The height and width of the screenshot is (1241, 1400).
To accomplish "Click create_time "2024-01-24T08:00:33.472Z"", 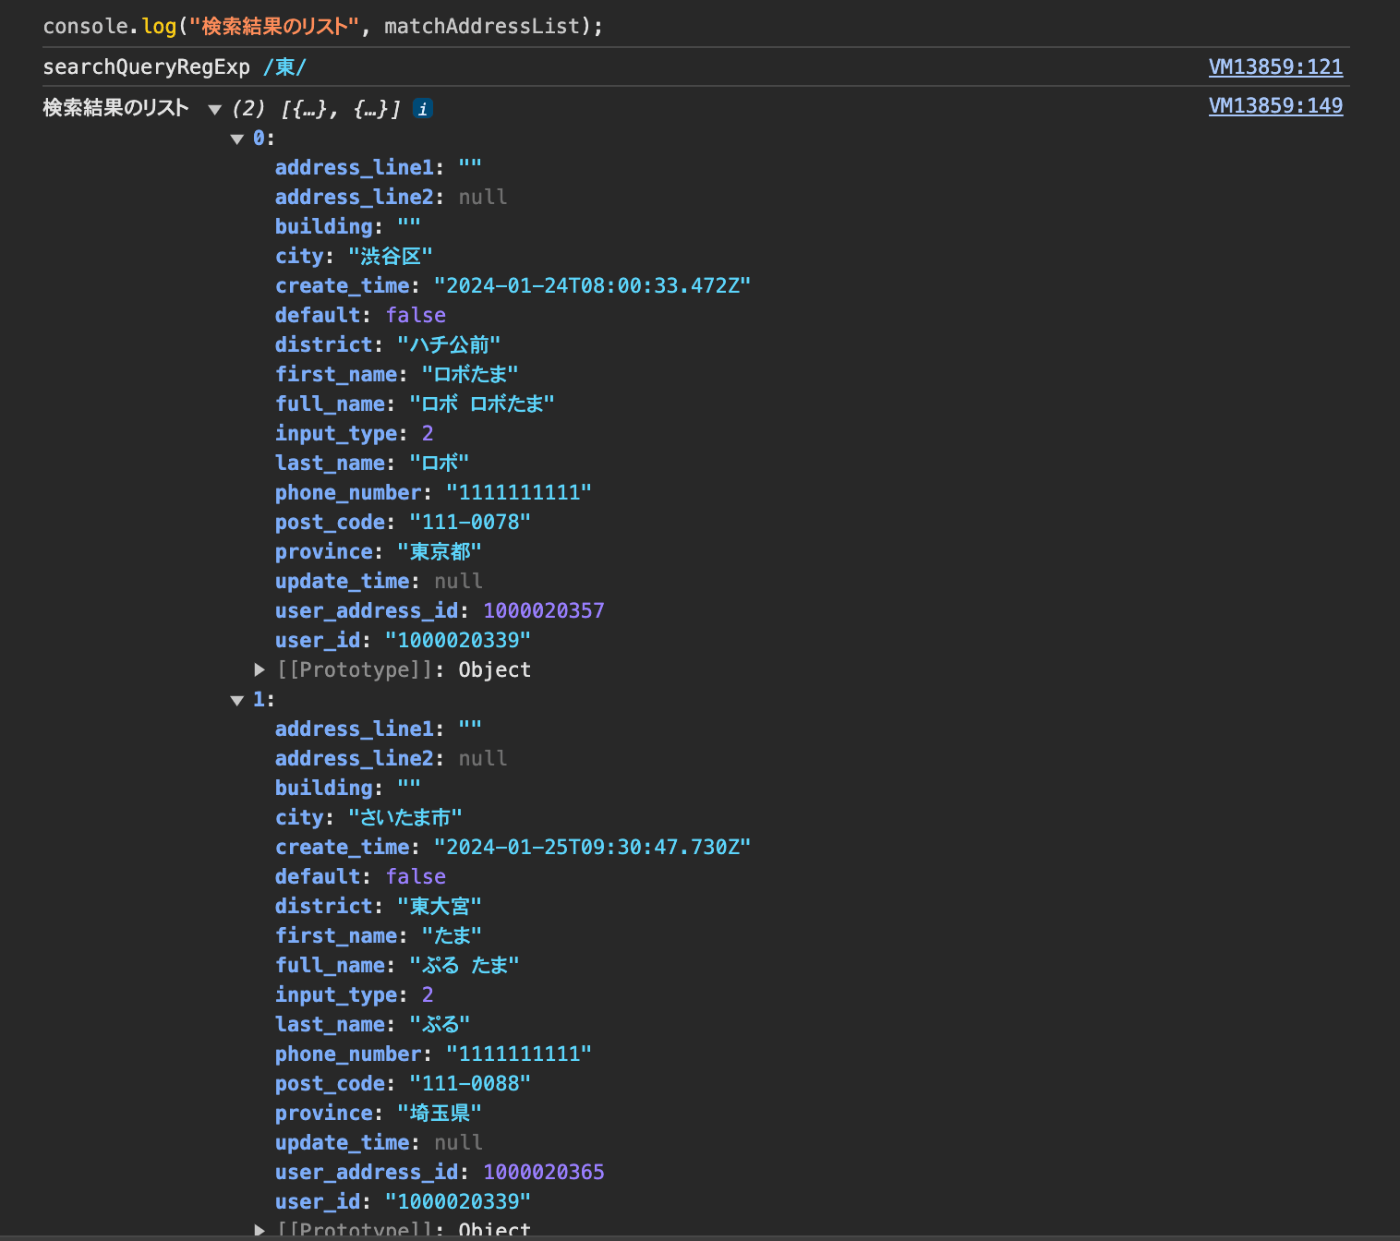I will pyautogui.click(x=592, y=286).
